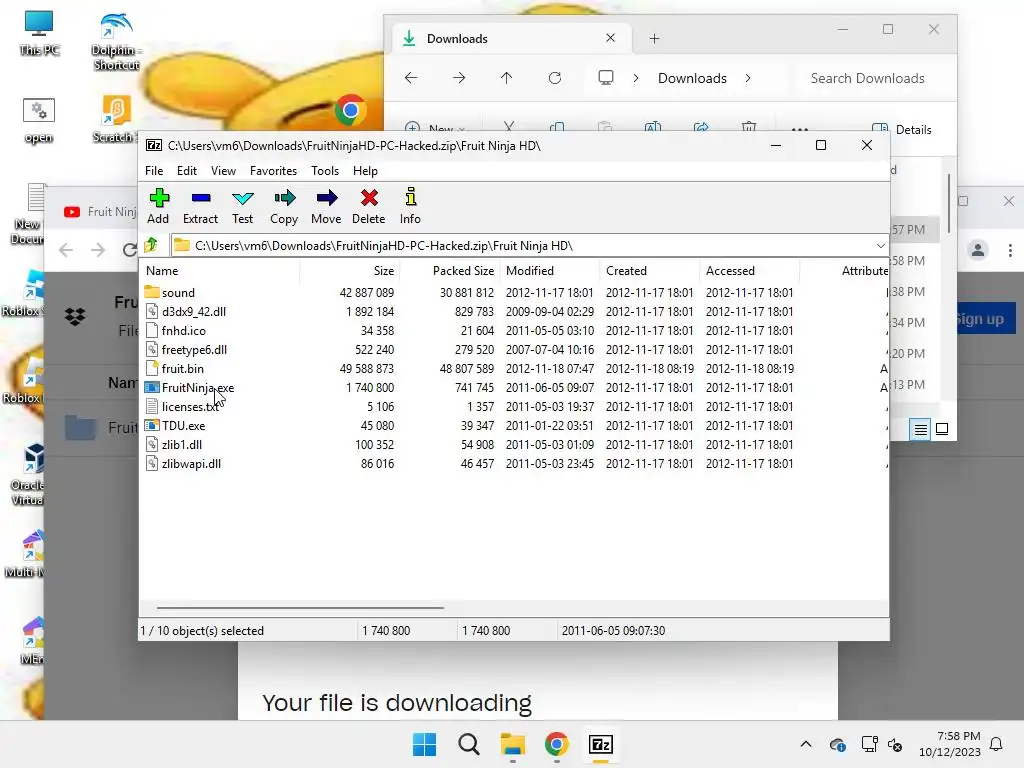Open the taskbar clock and date
1024x768 pixels.
click(950, 744)
